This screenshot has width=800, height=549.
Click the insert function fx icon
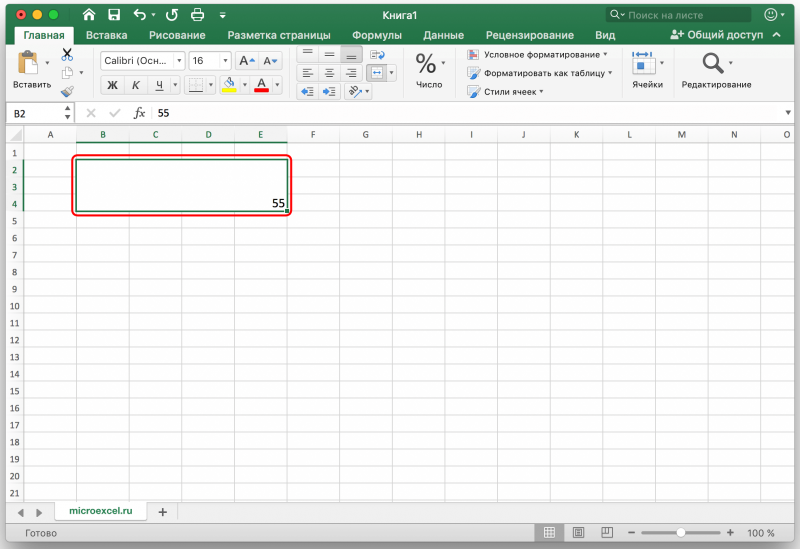[139, 113]
